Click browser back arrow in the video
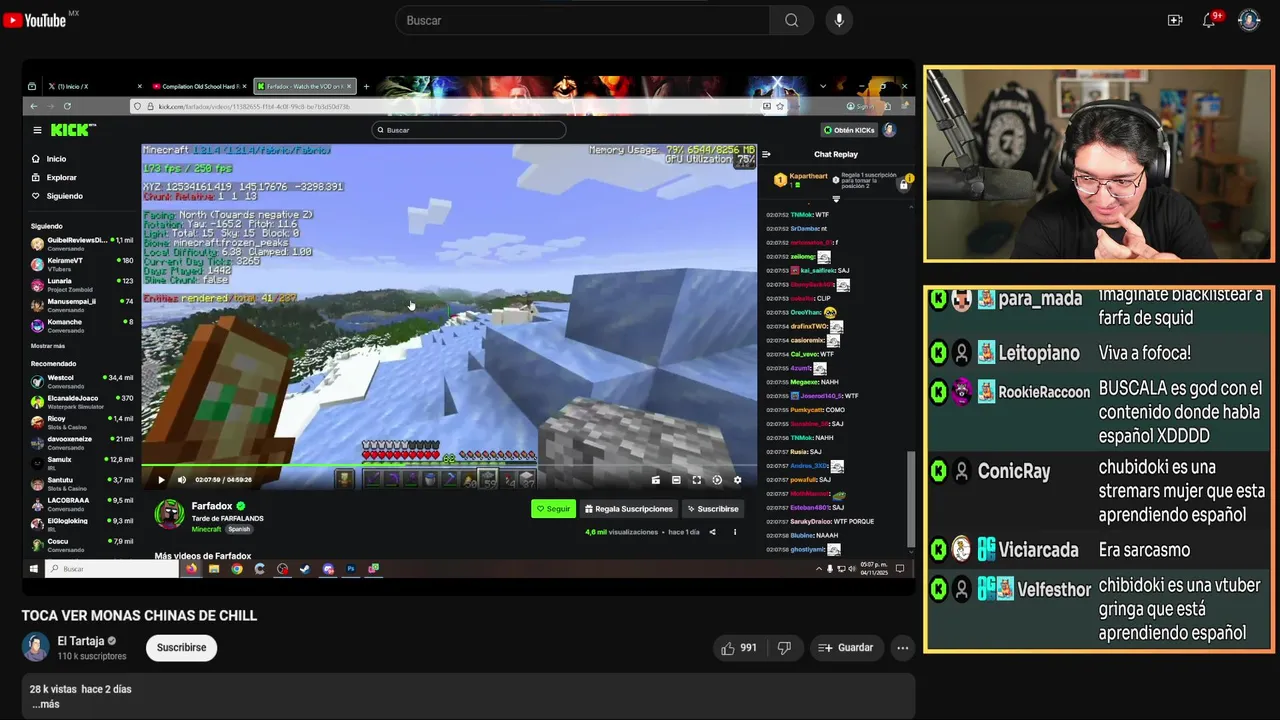 pos(34,106)
